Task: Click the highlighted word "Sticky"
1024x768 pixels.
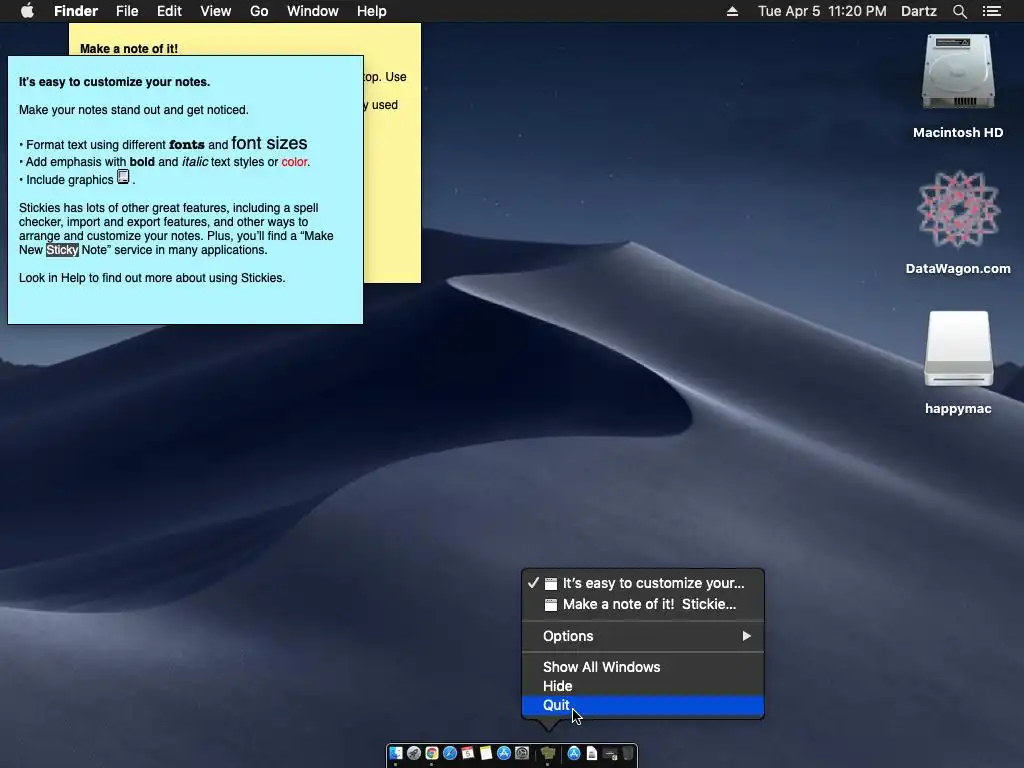Action: point(62,249)
